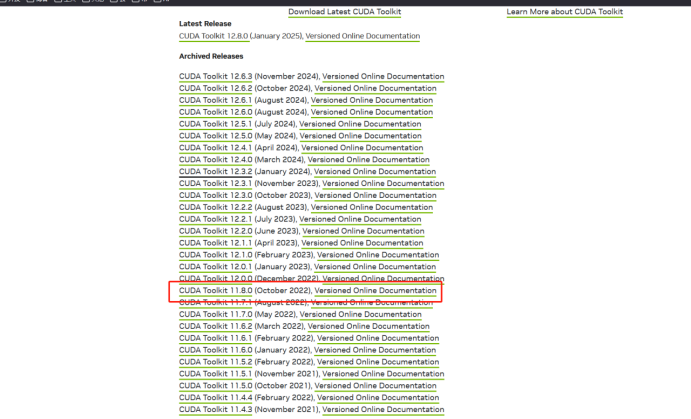The height and width of the screenshot is (419, 691).
Task: Go to the CUDA Toolkit 12.2.1 link
Action: tap(215, 219)
